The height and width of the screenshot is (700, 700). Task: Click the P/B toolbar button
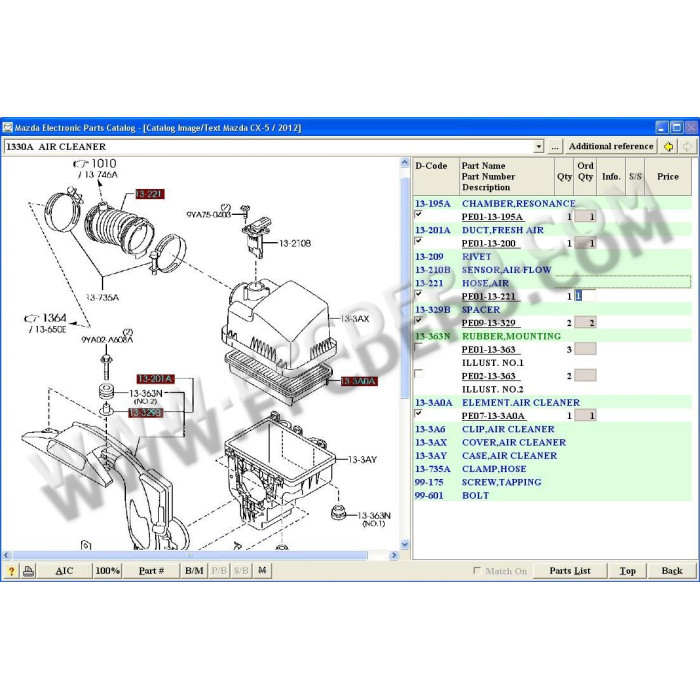[219, 571]
